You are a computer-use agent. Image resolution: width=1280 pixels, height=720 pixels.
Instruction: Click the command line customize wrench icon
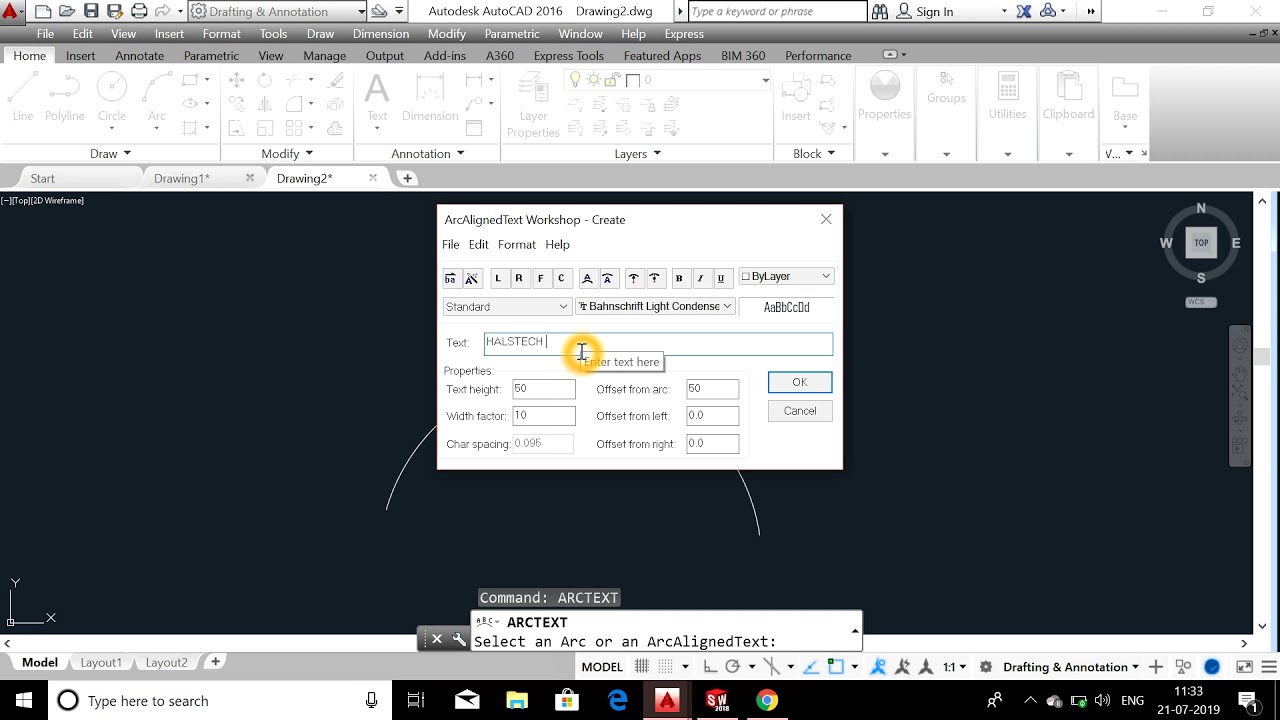[x=459, y=639]
